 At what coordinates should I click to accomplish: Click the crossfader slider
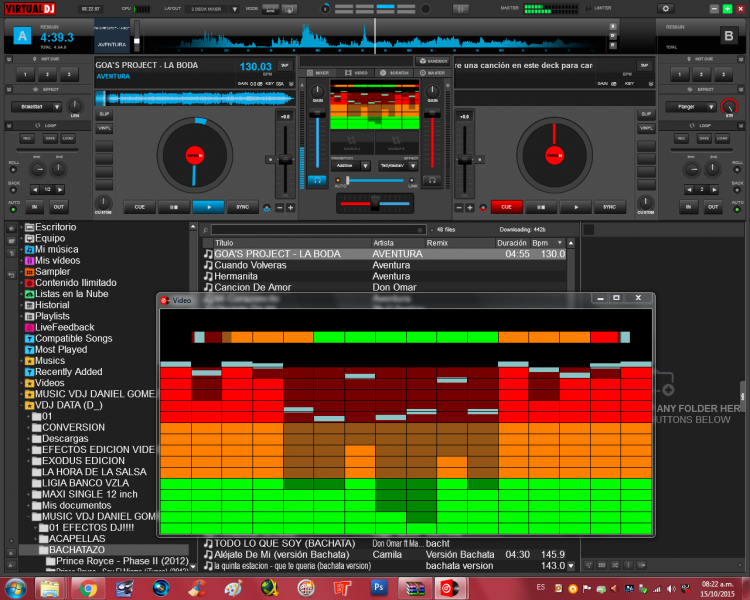click(x=375, y=205)
